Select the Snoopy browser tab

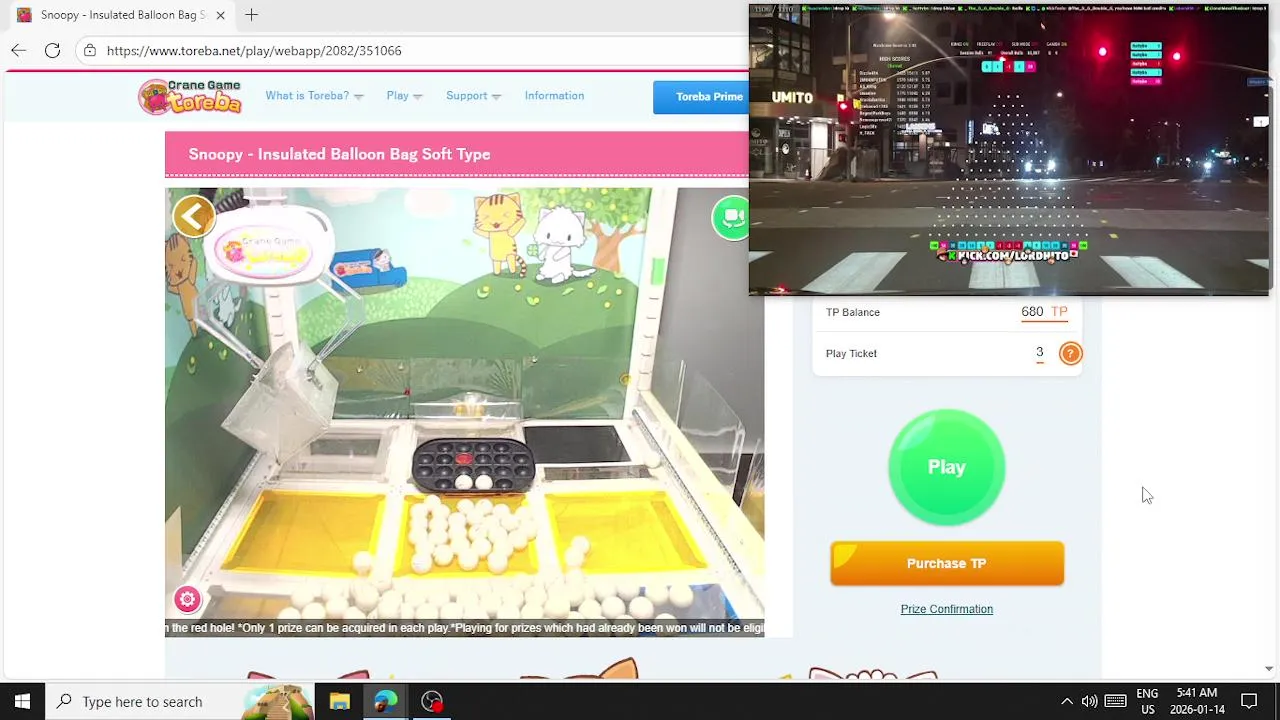tap(122, 15)
